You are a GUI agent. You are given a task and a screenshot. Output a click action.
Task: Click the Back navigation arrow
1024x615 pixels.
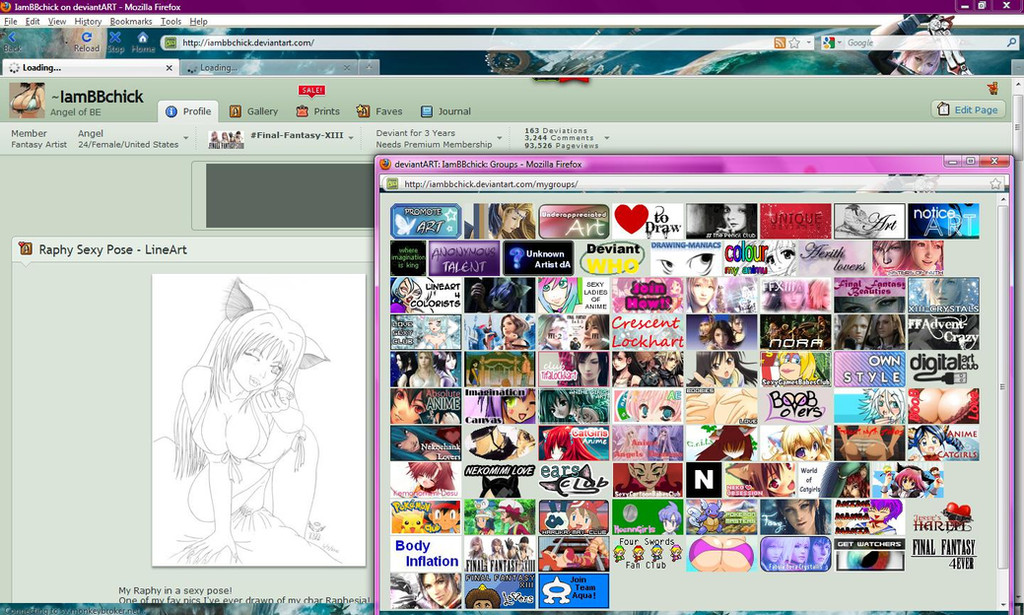coord(12,42)
